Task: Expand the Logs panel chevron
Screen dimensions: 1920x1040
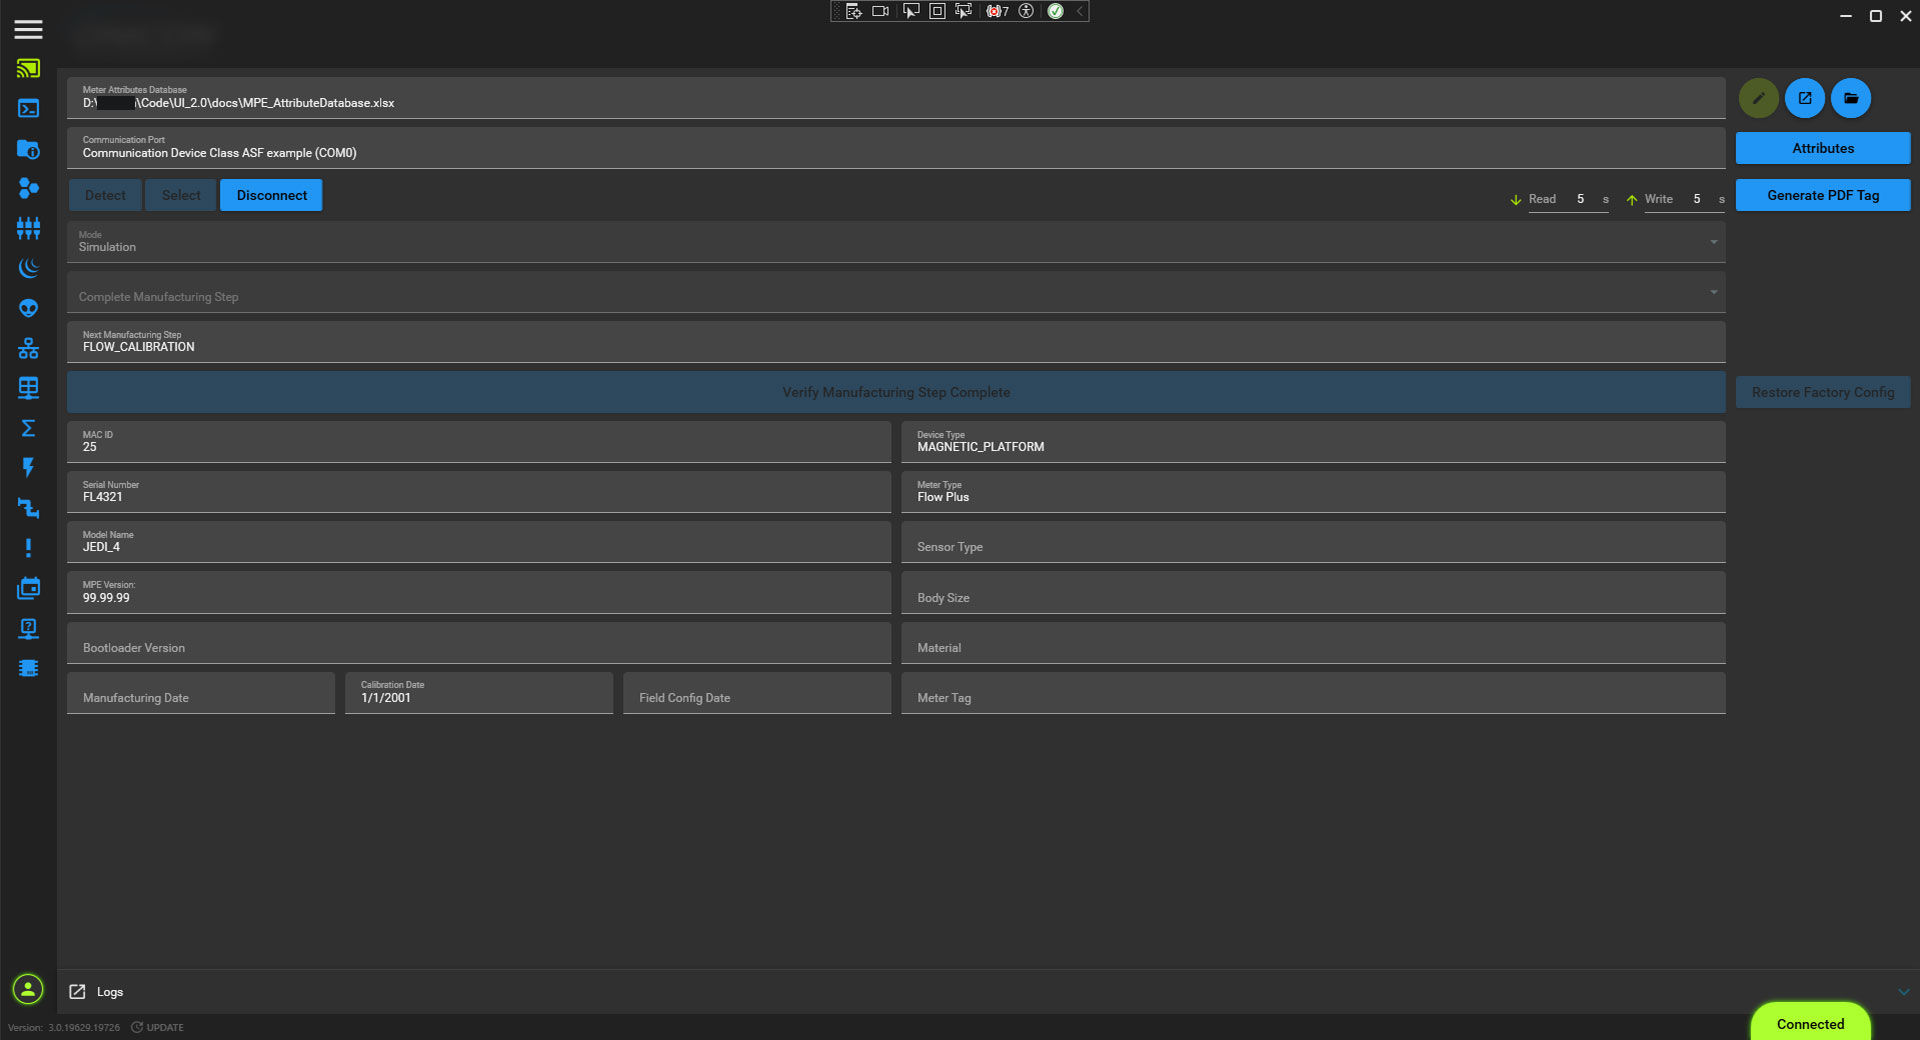Action: 1903,992
